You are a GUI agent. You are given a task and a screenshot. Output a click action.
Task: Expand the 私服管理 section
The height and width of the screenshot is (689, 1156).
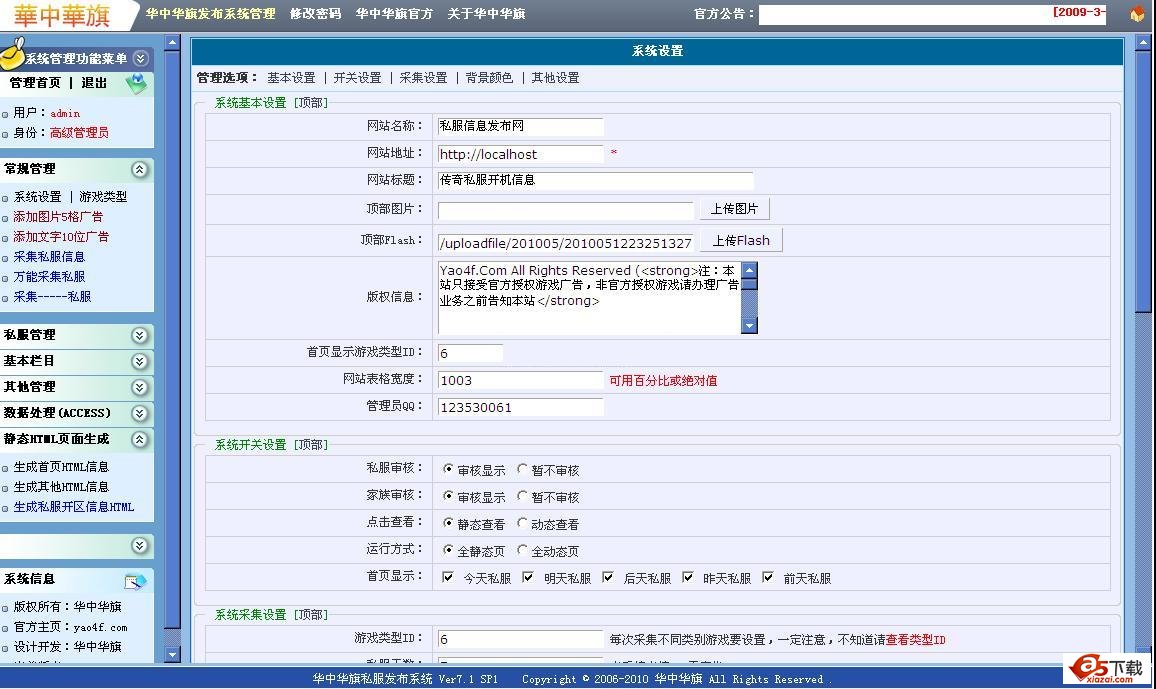(x=140, y=336)
